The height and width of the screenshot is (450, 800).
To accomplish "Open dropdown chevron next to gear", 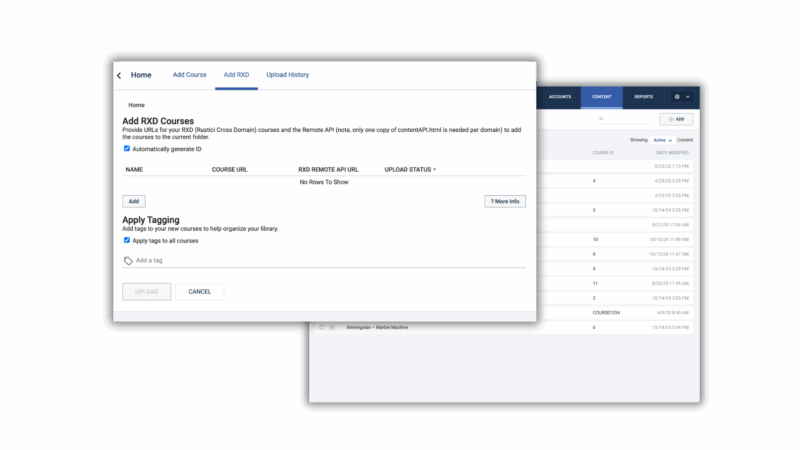I will pos(688,97).
